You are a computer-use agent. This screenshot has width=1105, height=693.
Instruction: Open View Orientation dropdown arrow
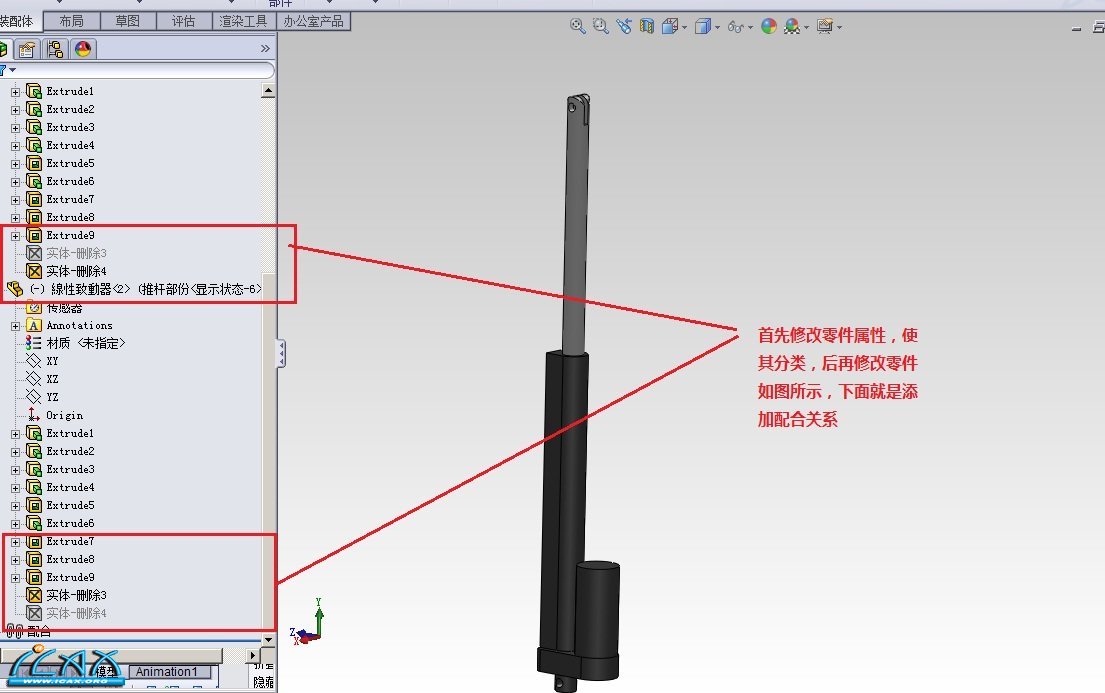point(684,27)
